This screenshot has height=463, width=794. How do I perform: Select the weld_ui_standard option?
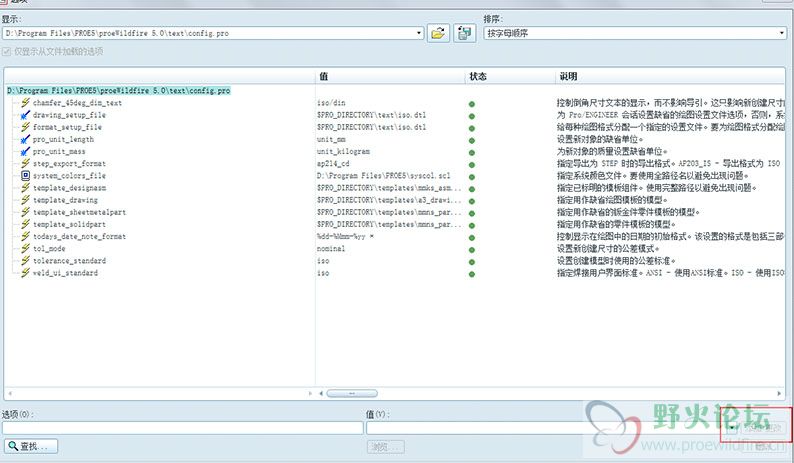pos(65,273)
